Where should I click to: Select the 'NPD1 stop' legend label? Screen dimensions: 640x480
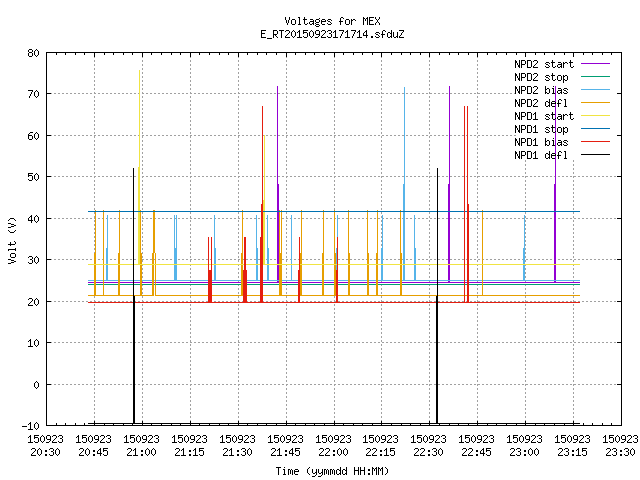pyautogui.click(x=541, y=129)
